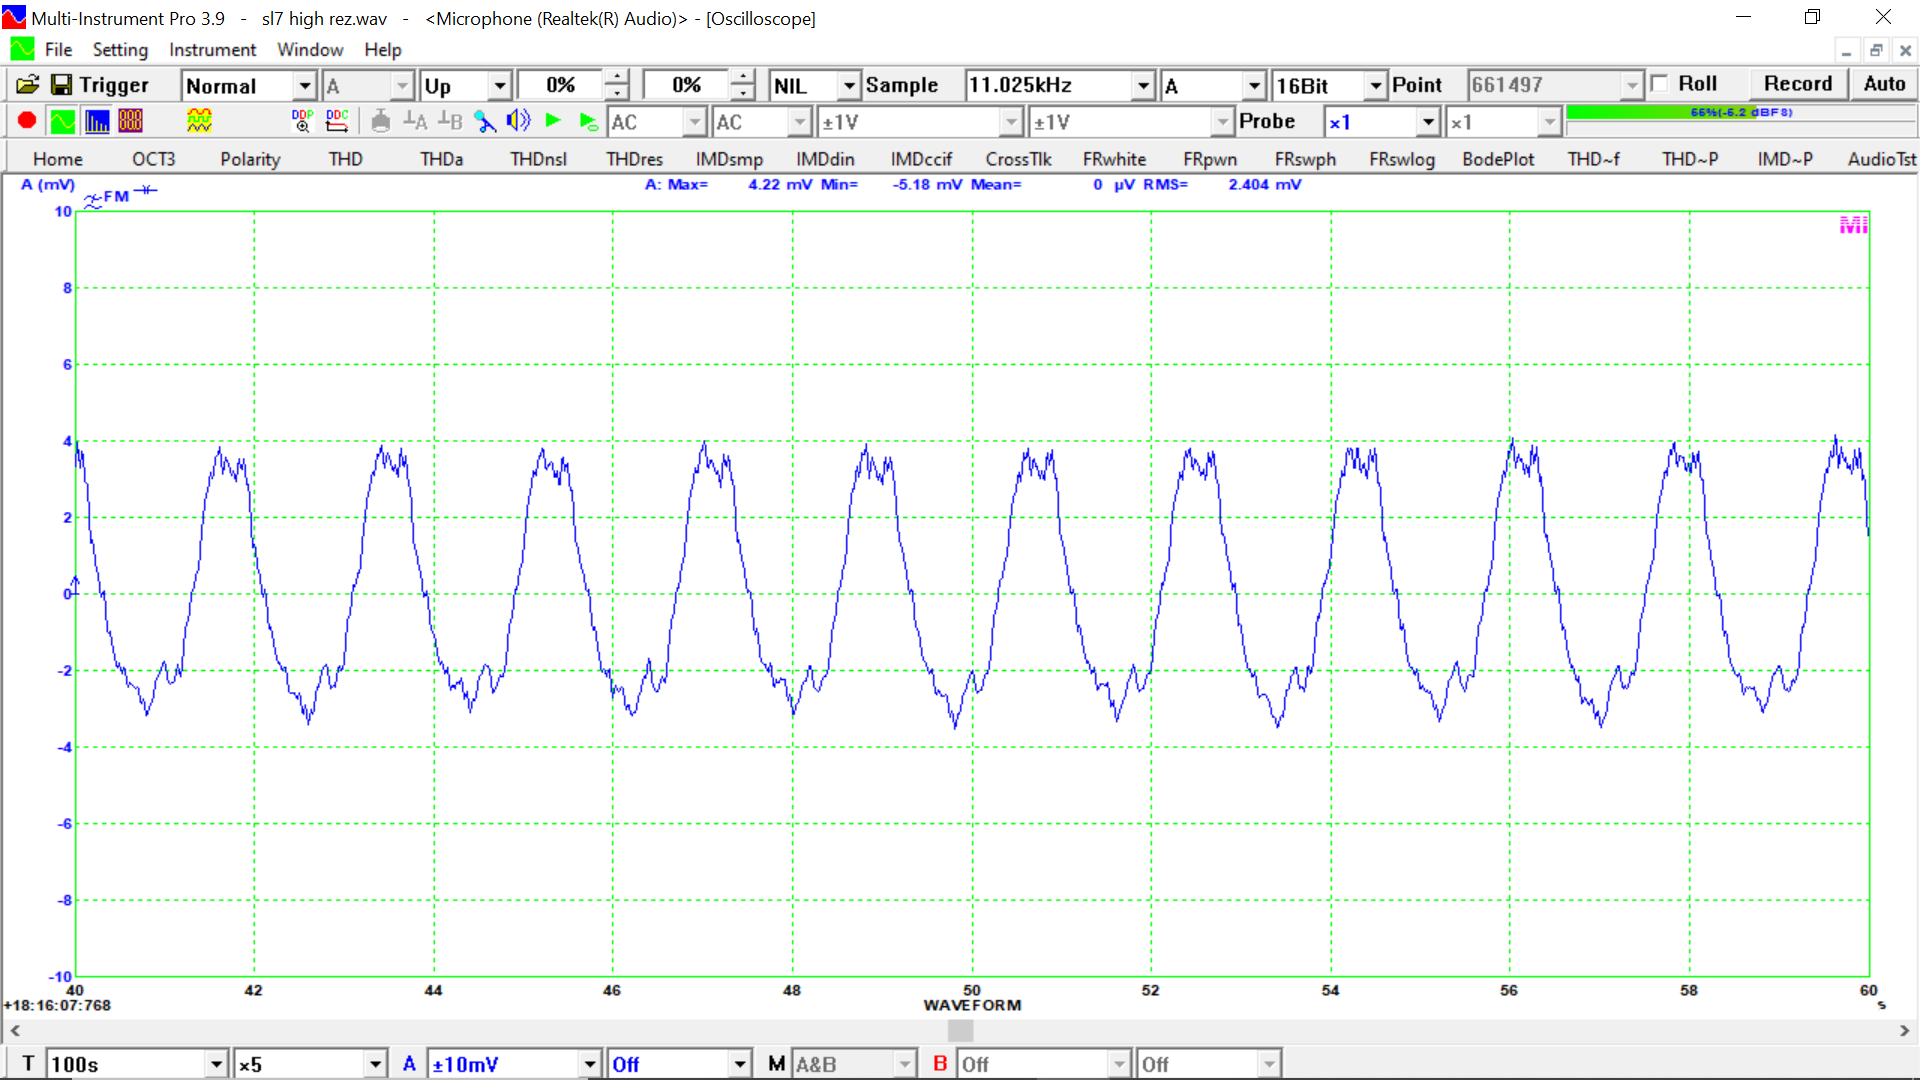
Task: Click the channel A zero offset icon
Action: point(415,121)
